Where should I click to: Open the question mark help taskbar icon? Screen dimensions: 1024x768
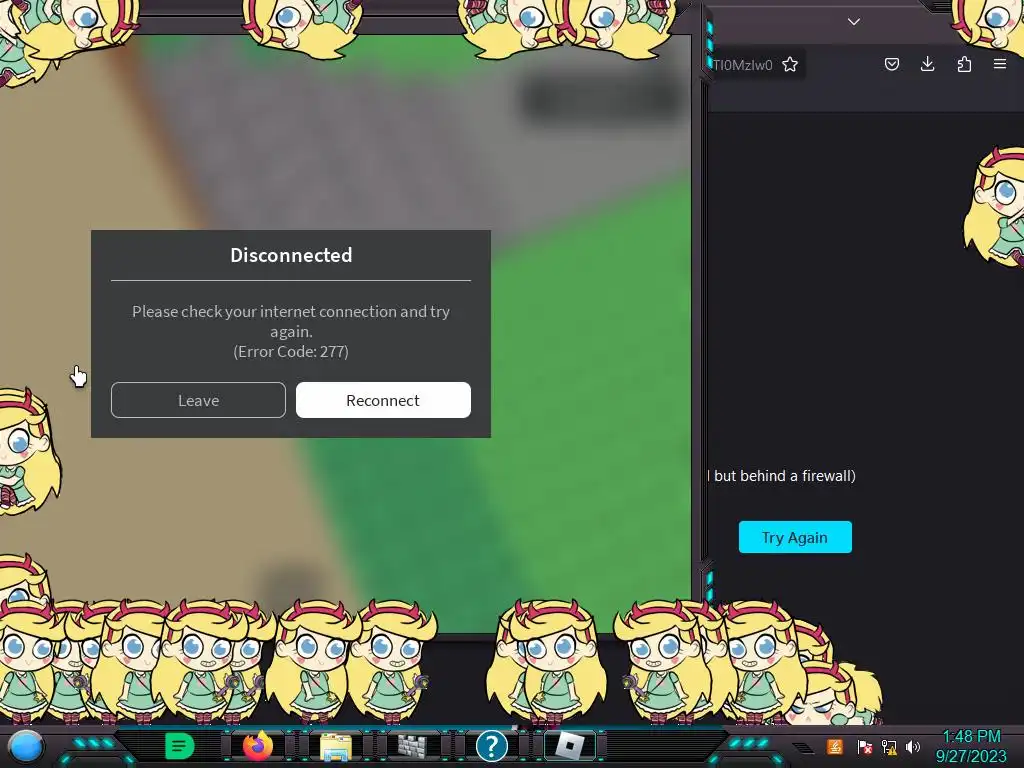pos(492,746)
